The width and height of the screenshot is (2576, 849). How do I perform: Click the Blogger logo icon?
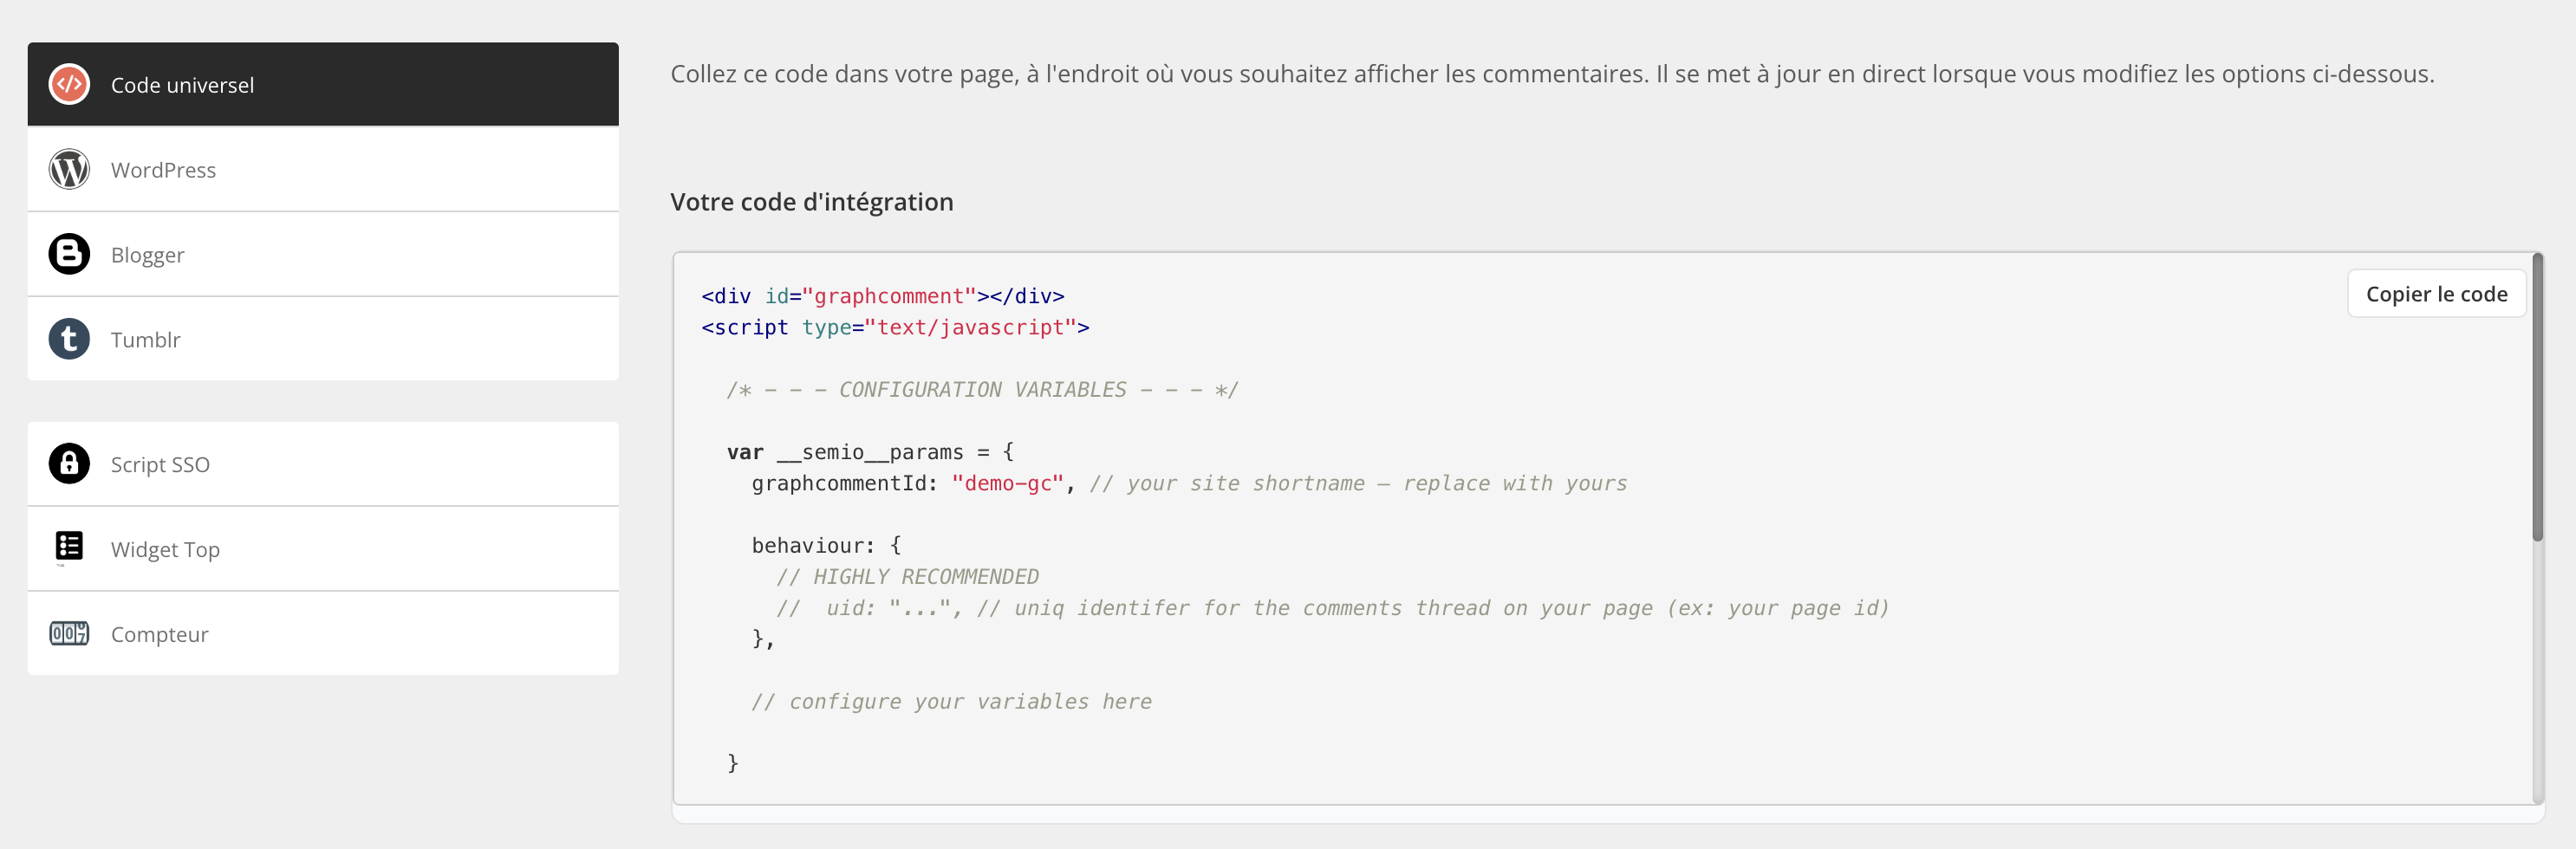[69, 254]
